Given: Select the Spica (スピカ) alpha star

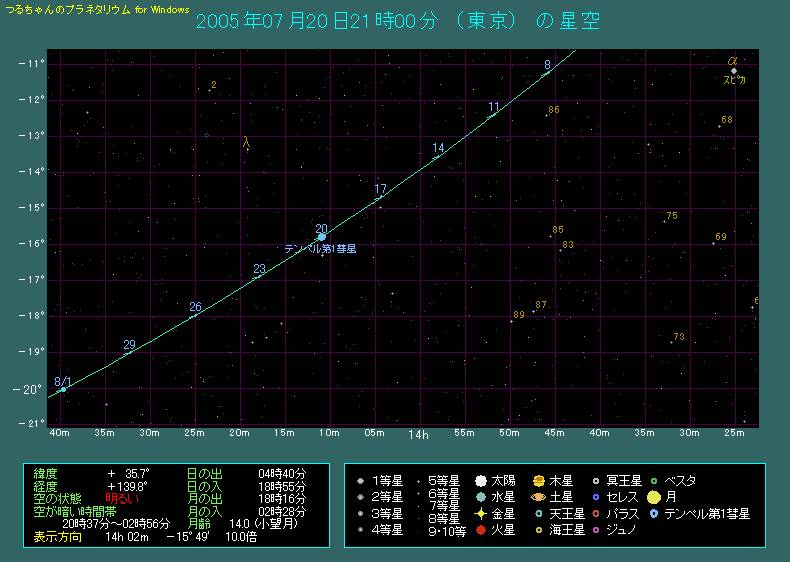Looking at the screenshot, I should pyautogui.click(x=734, y=71).
